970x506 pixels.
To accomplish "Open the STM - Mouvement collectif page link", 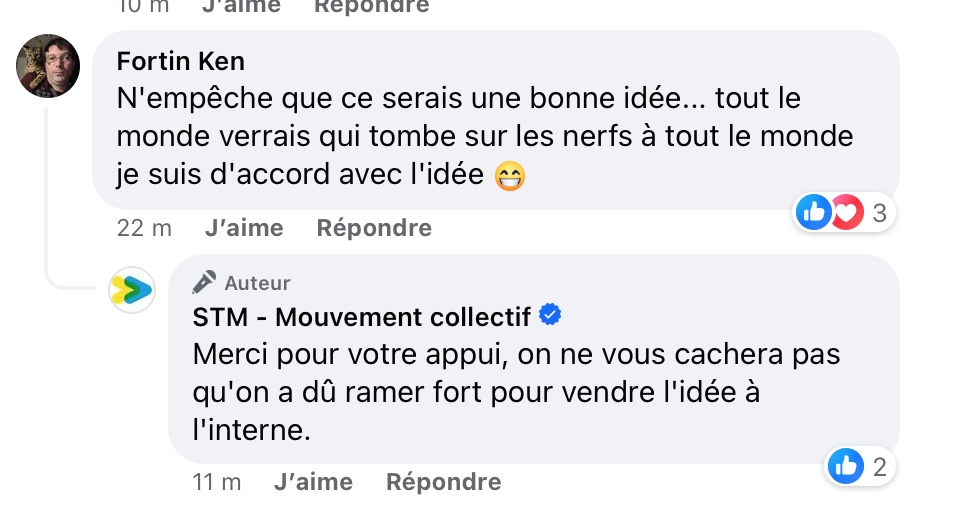I will (x=361, y=317).
